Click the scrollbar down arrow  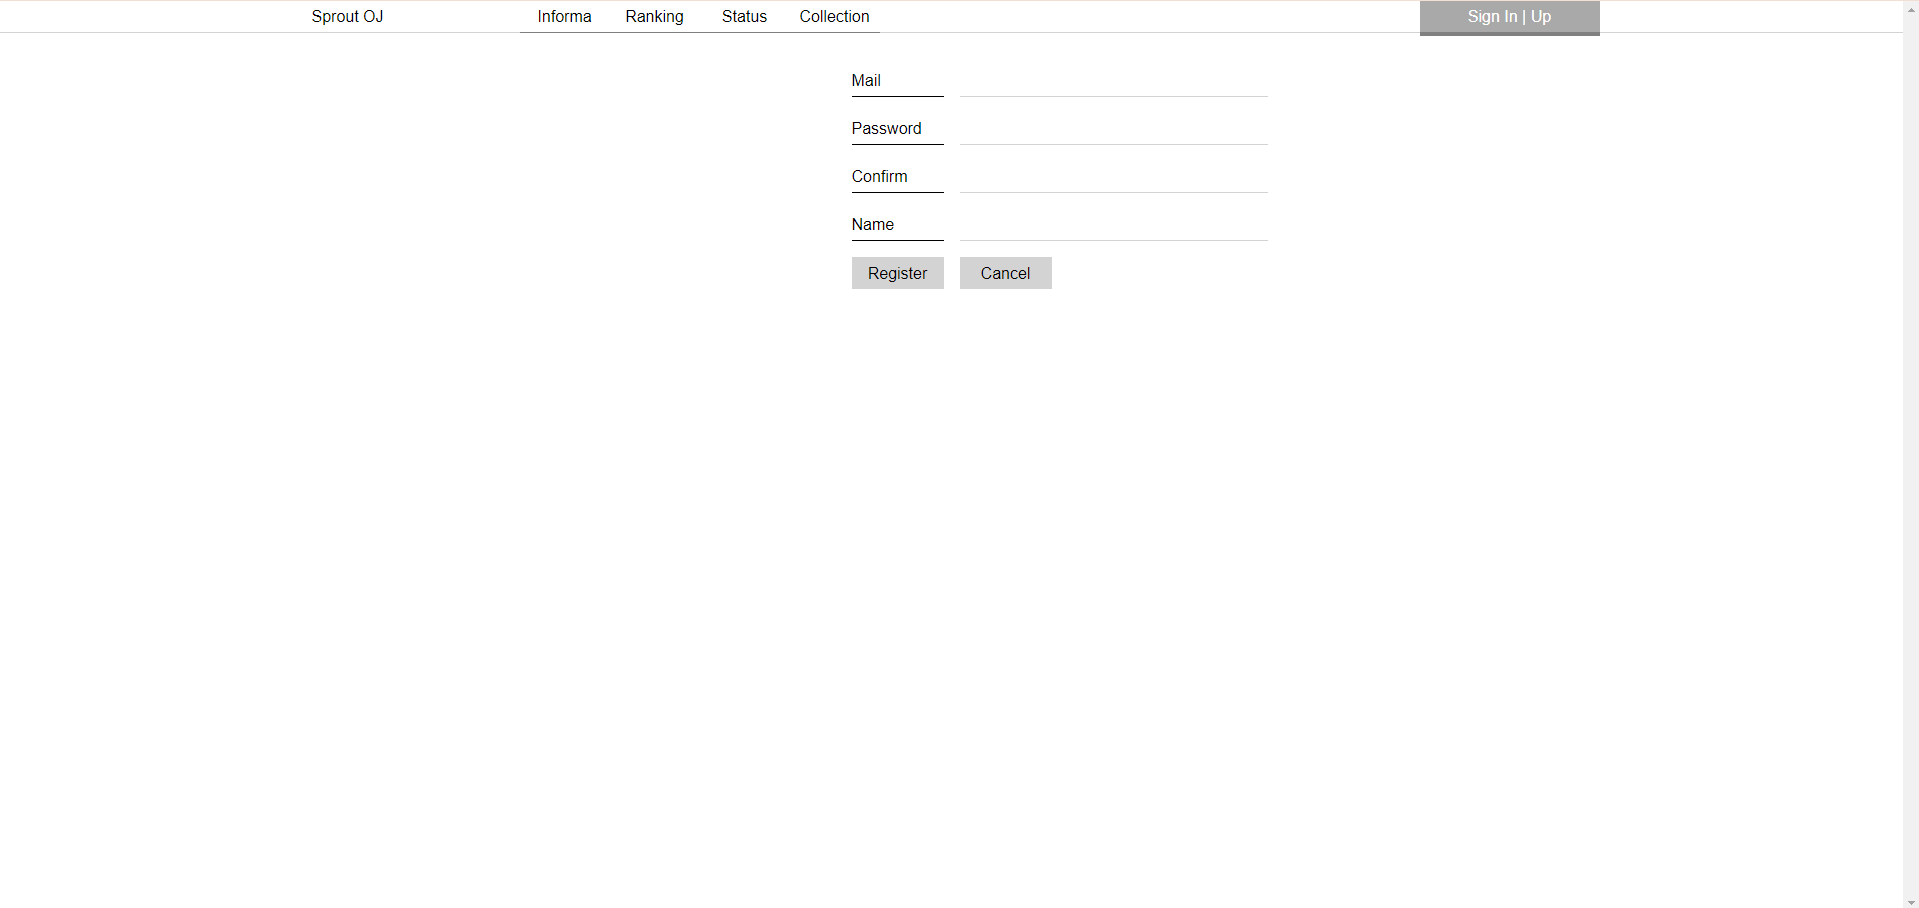pos(1911,901)
